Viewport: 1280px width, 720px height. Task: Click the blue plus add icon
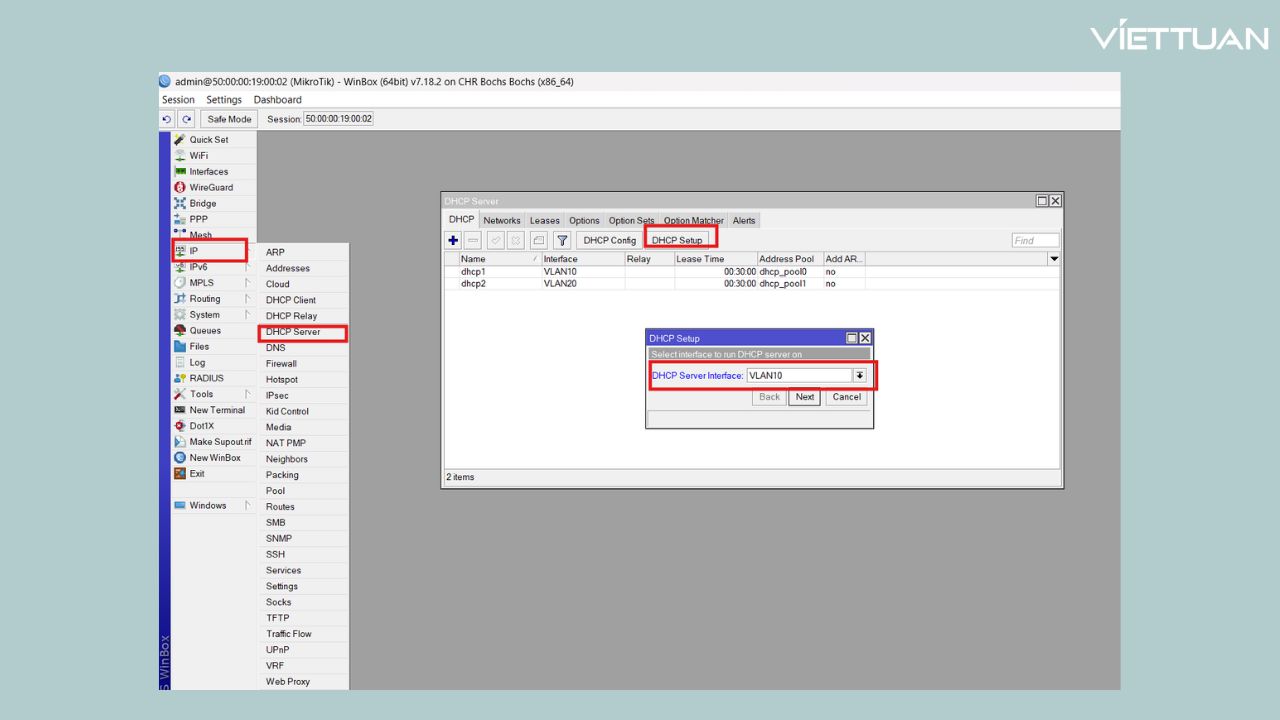(453, 240)
